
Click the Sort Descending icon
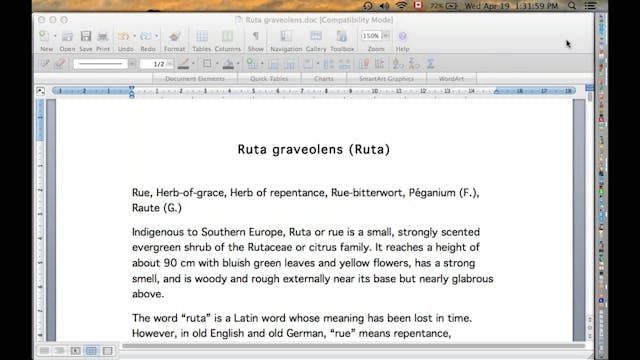coord(414,64)
